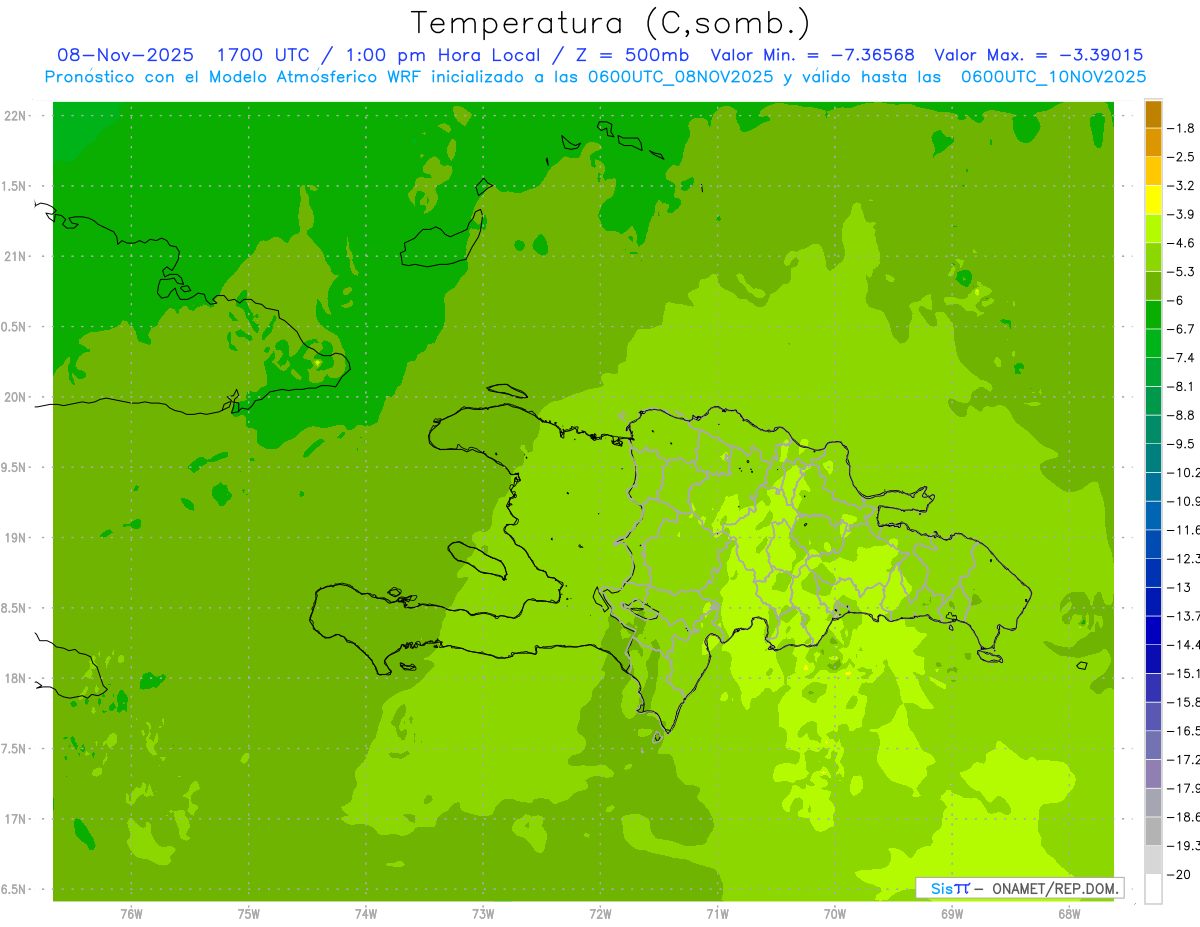Click the legend value "-7.4"

[x=1182, y=358]
